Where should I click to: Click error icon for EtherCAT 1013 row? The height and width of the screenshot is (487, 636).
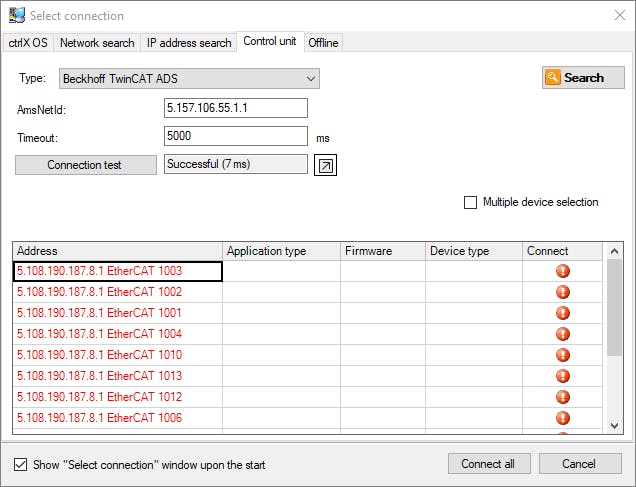click(562, 376)
